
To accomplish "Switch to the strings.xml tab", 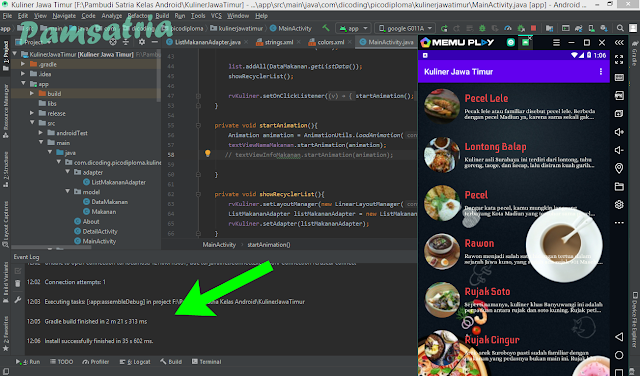I will coord(278,42).
